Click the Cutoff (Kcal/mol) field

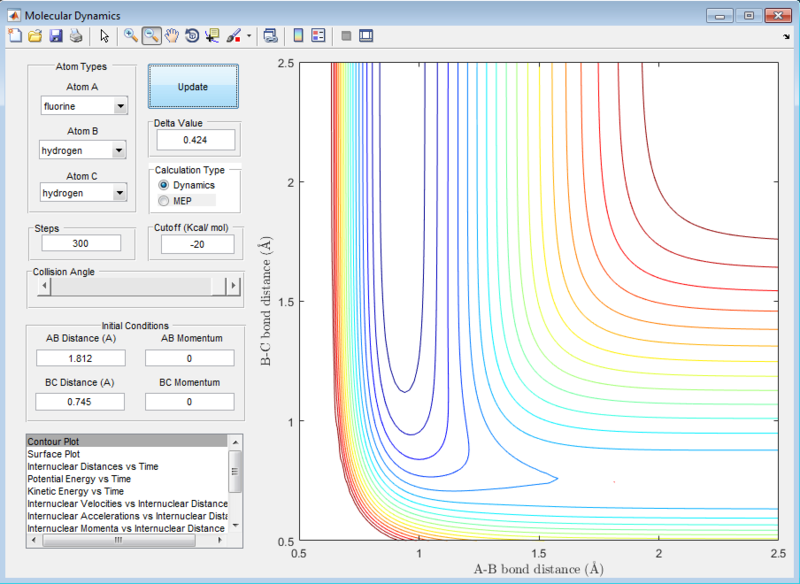click(197, 244)
